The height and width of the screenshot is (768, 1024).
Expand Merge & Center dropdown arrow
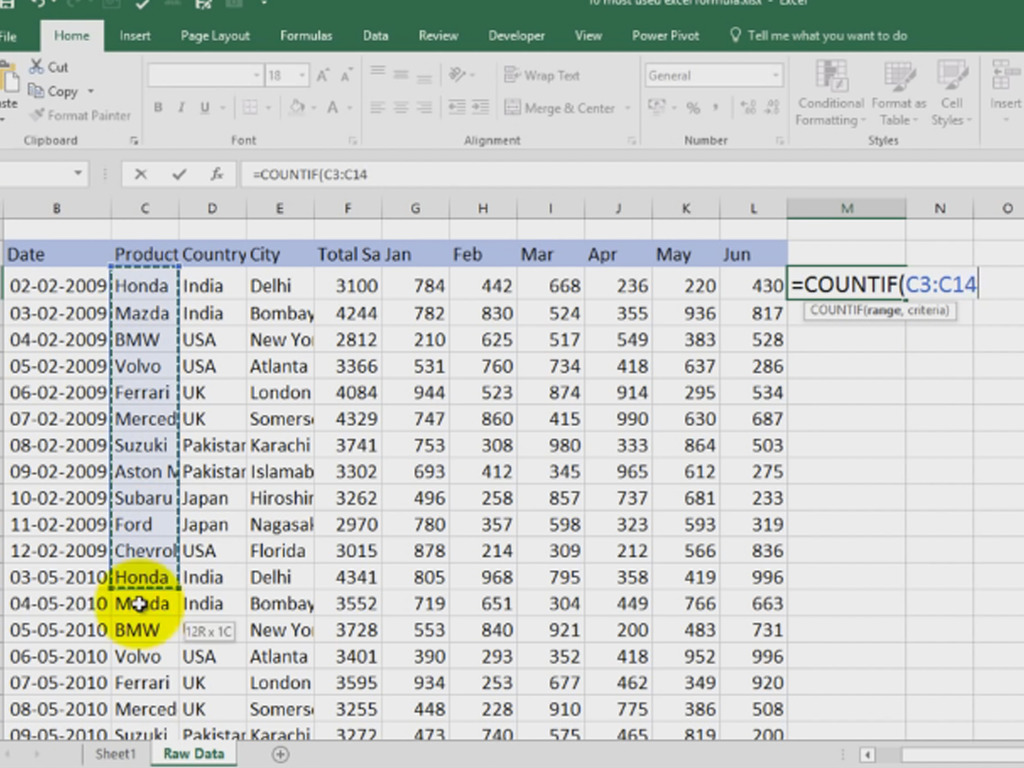[628, 108]
